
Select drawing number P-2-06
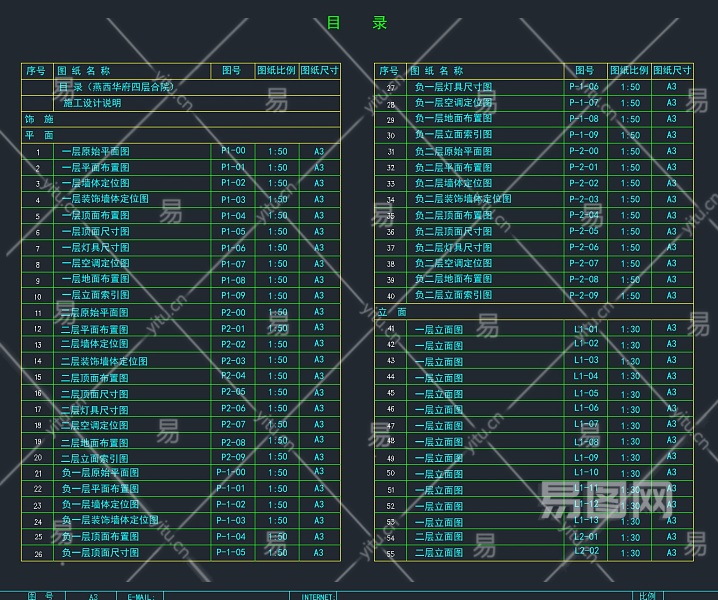click(x=584, y=248)
